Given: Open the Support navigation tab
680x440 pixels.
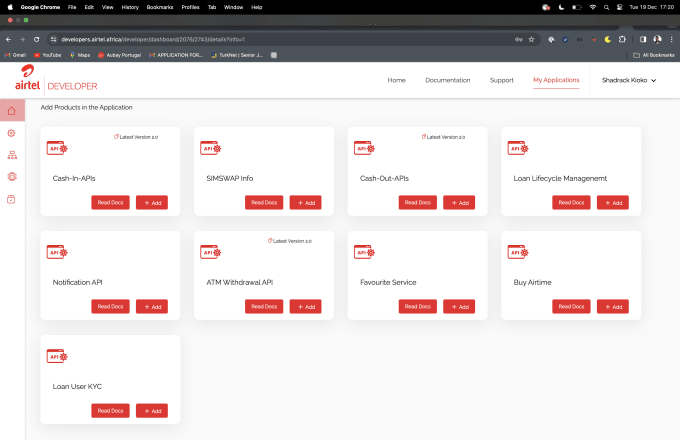Looking at the screenshot, I should 501,80.
